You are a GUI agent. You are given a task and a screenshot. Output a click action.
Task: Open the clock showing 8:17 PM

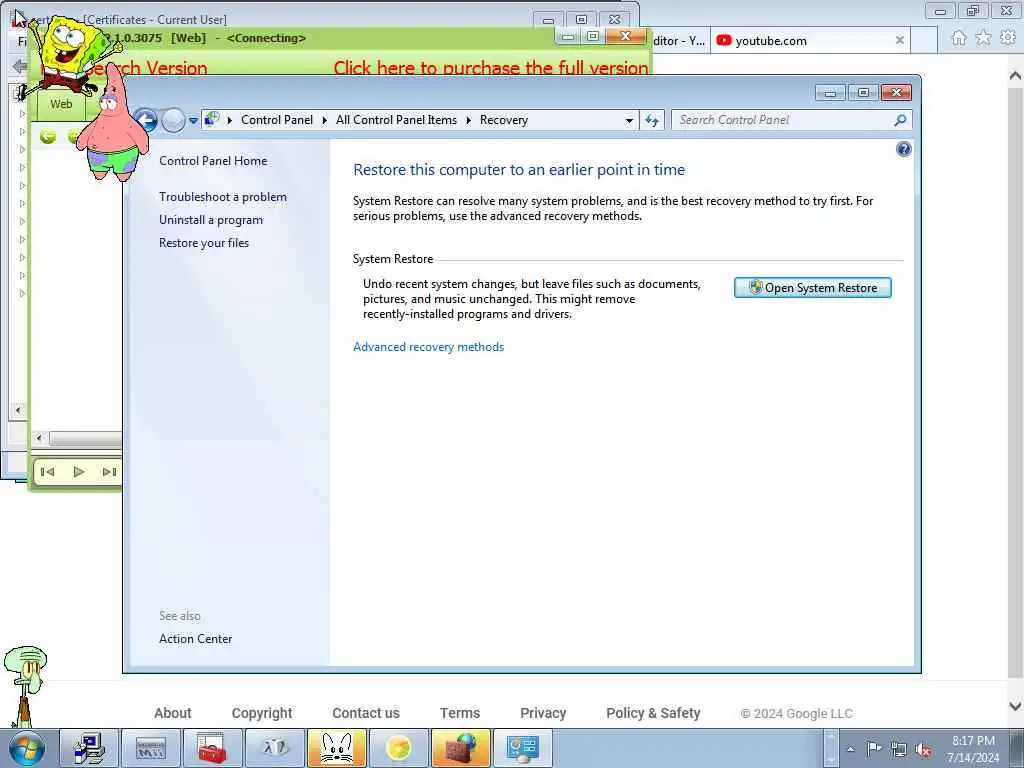(x=973, y=749)
